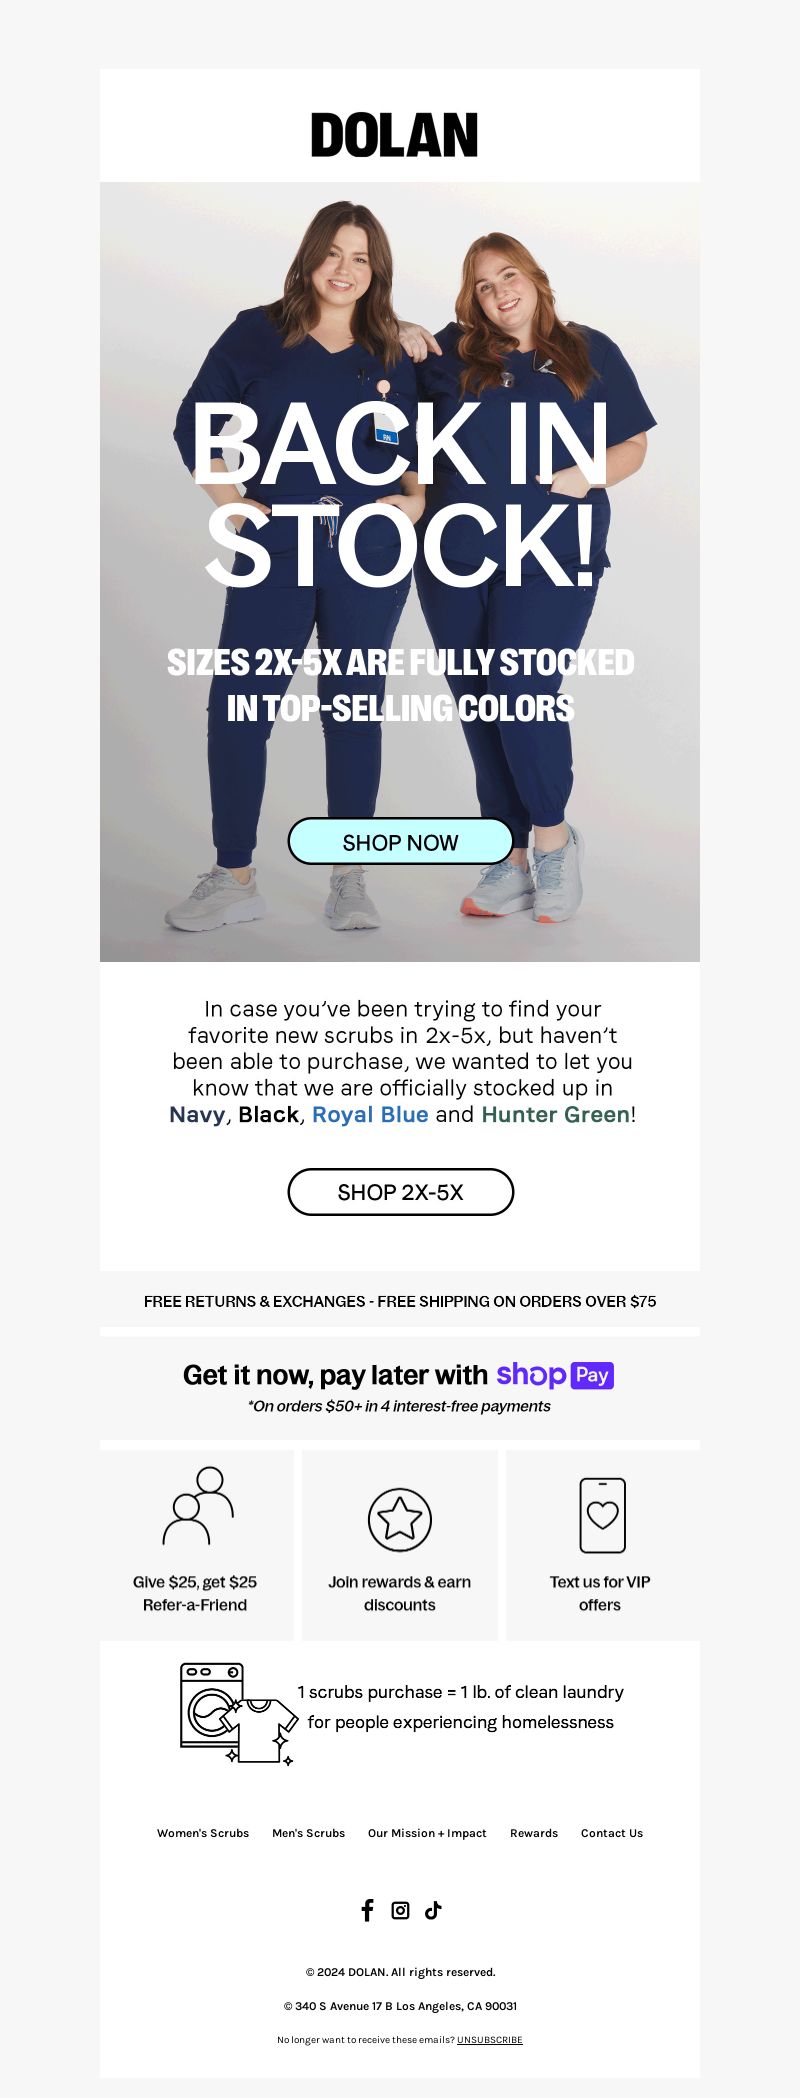Click the Hunter Green color text
800x2098 pixels.
[556, 1114]
